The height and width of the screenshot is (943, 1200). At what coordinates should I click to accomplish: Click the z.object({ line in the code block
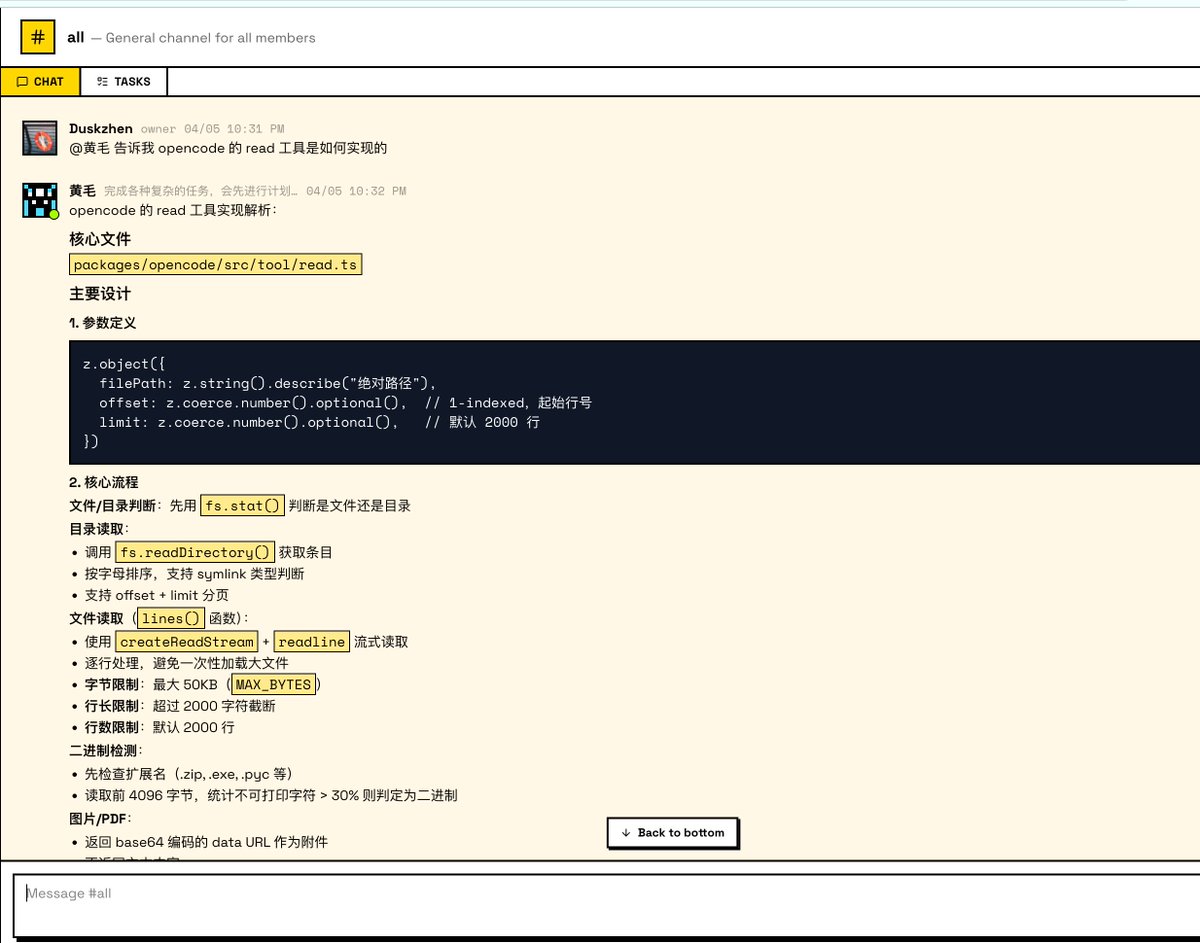[x=124, y=364]
